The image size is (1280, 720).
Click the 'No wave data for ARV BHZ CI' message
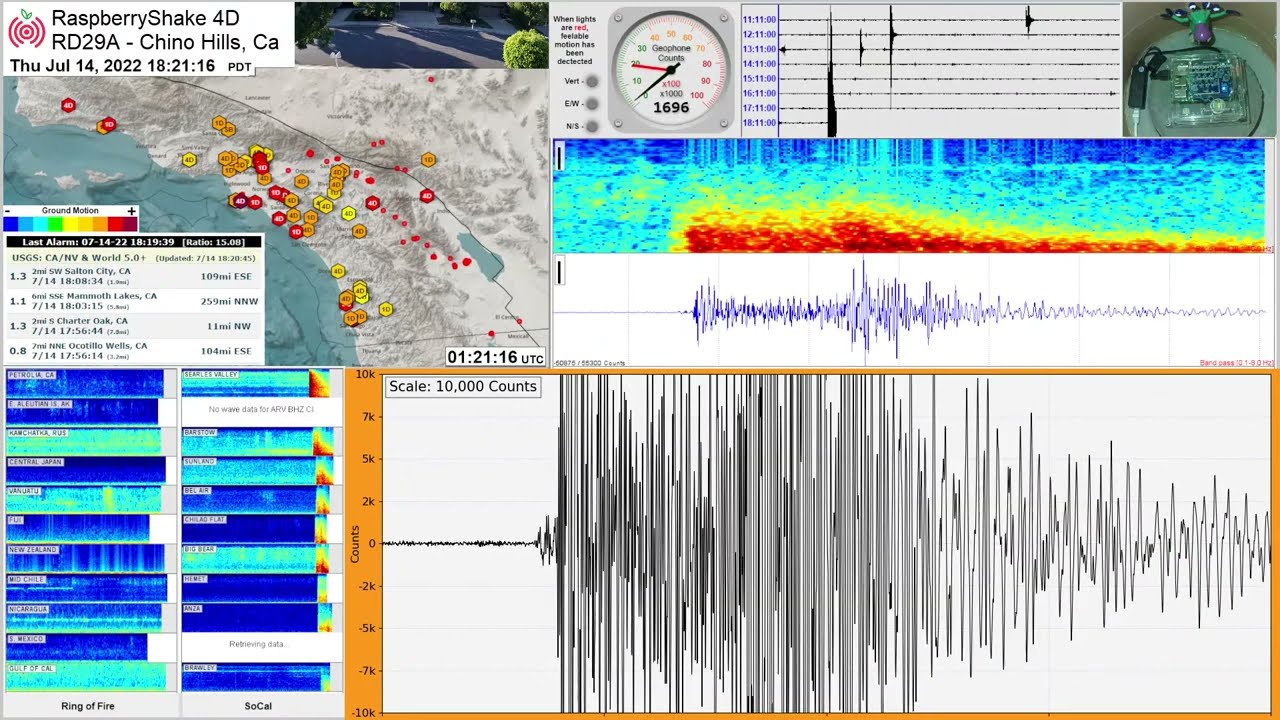(x=261, y=410)
